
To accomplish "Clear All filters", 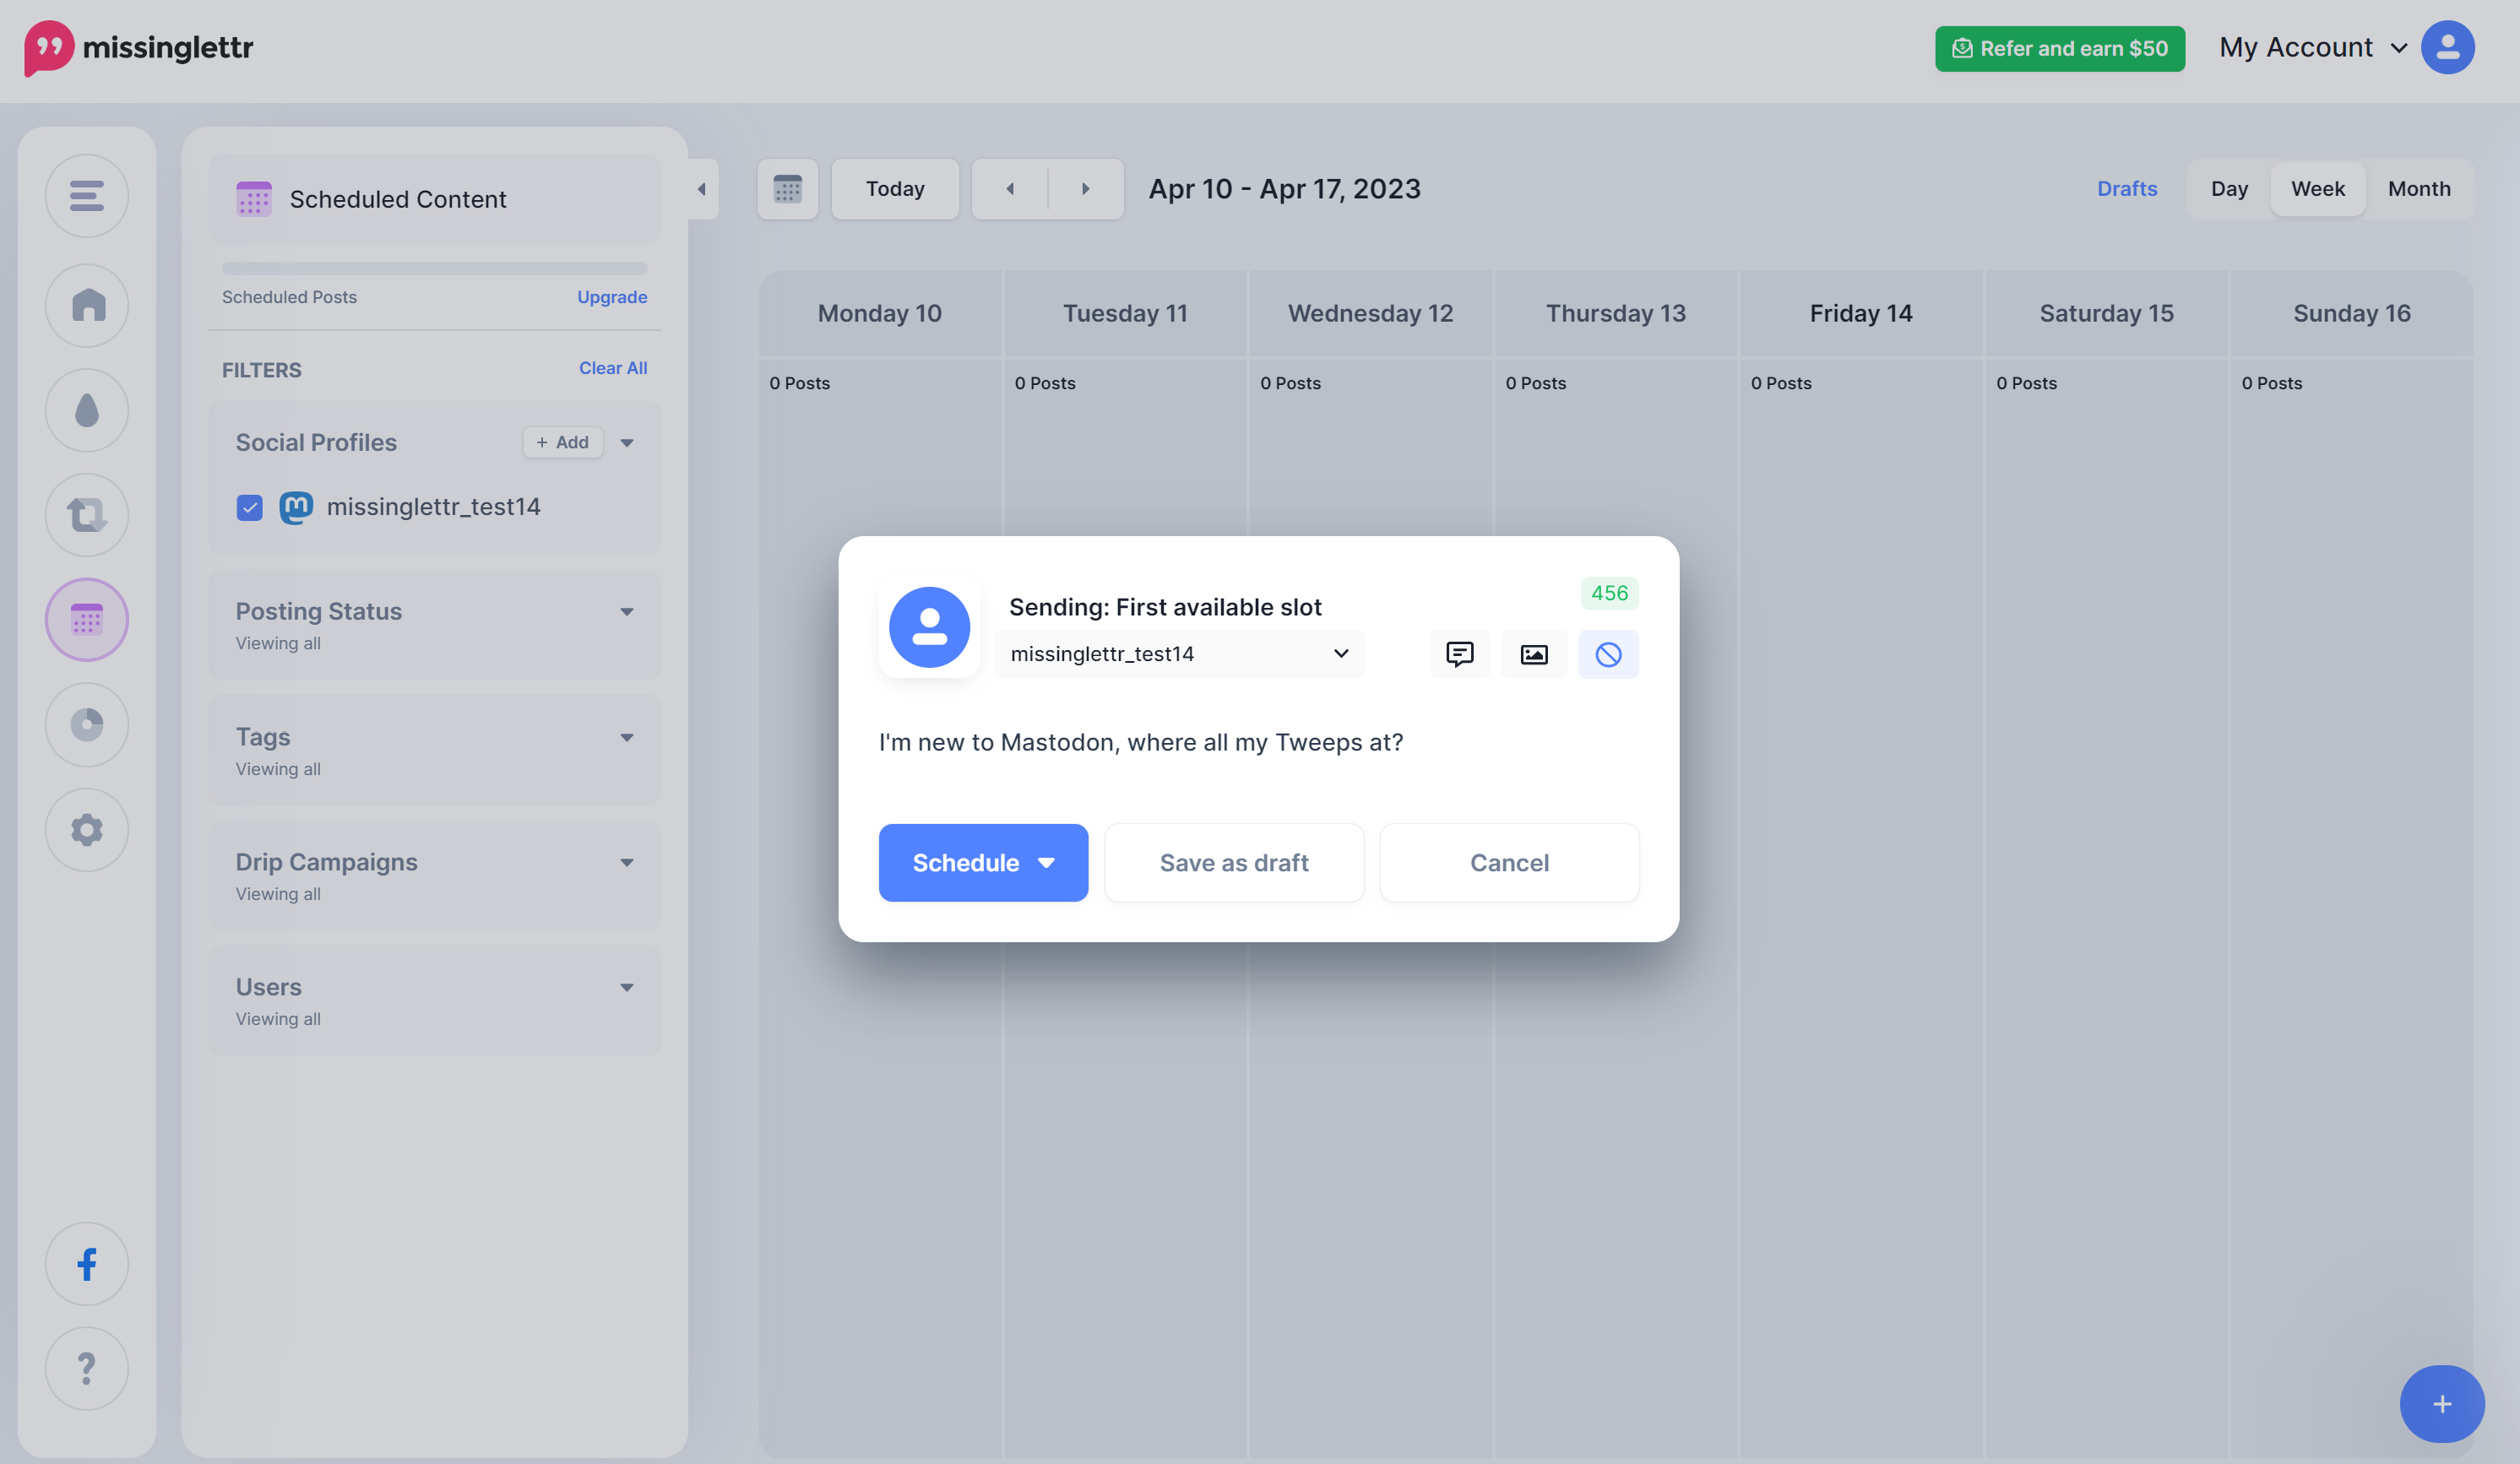I will [613, 368].
